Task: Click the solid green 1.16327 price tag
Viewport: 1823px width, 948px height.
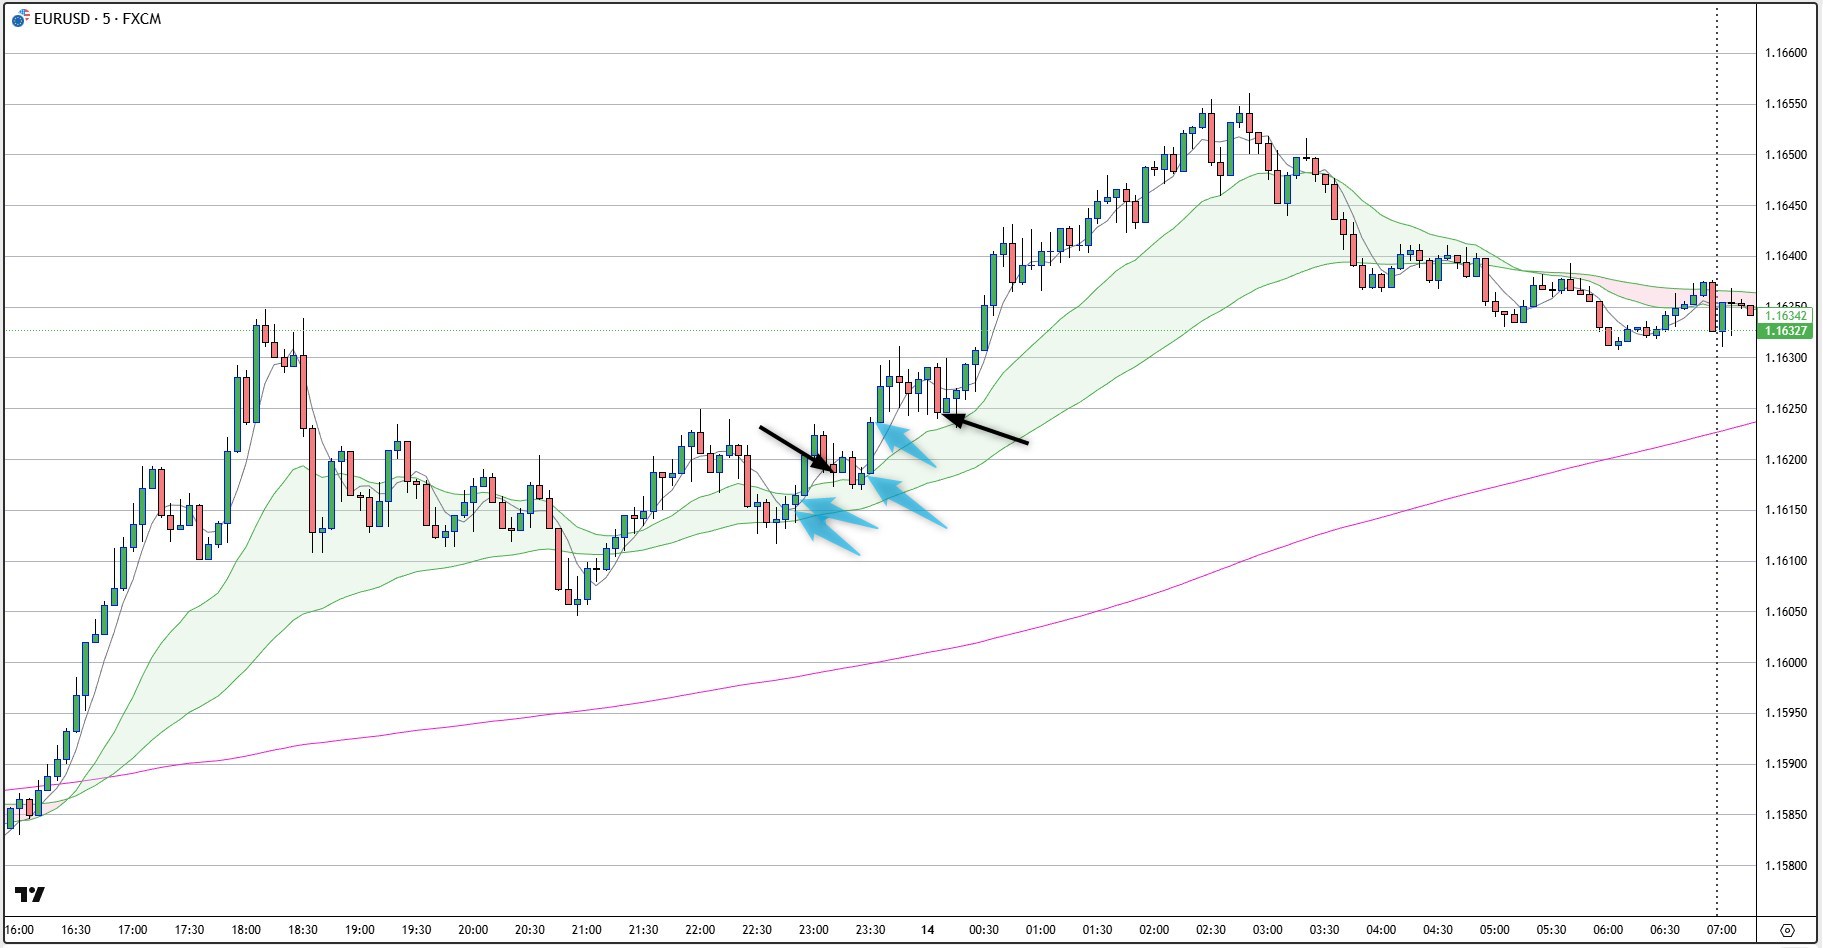Action: click(x=1785, y=331)
